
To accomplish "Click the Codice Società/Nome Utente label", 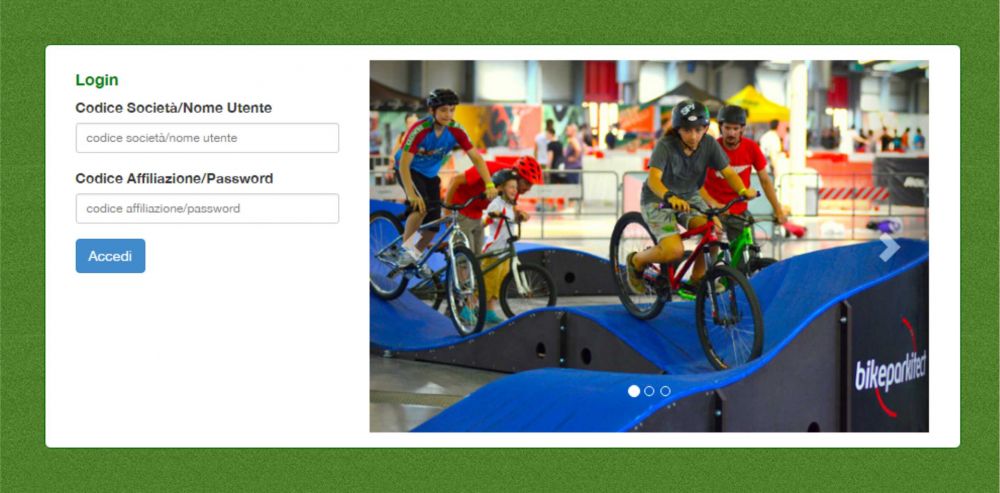I will pyautogui.click(x=173, y=108).
